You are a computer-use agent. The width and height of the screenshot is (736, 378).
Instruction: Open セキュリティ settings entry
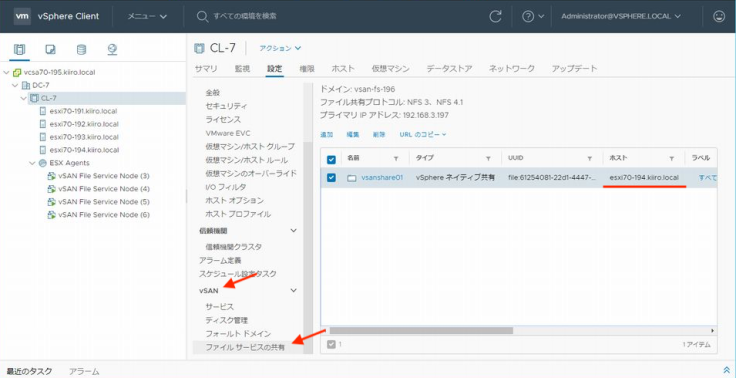point(226,106)
